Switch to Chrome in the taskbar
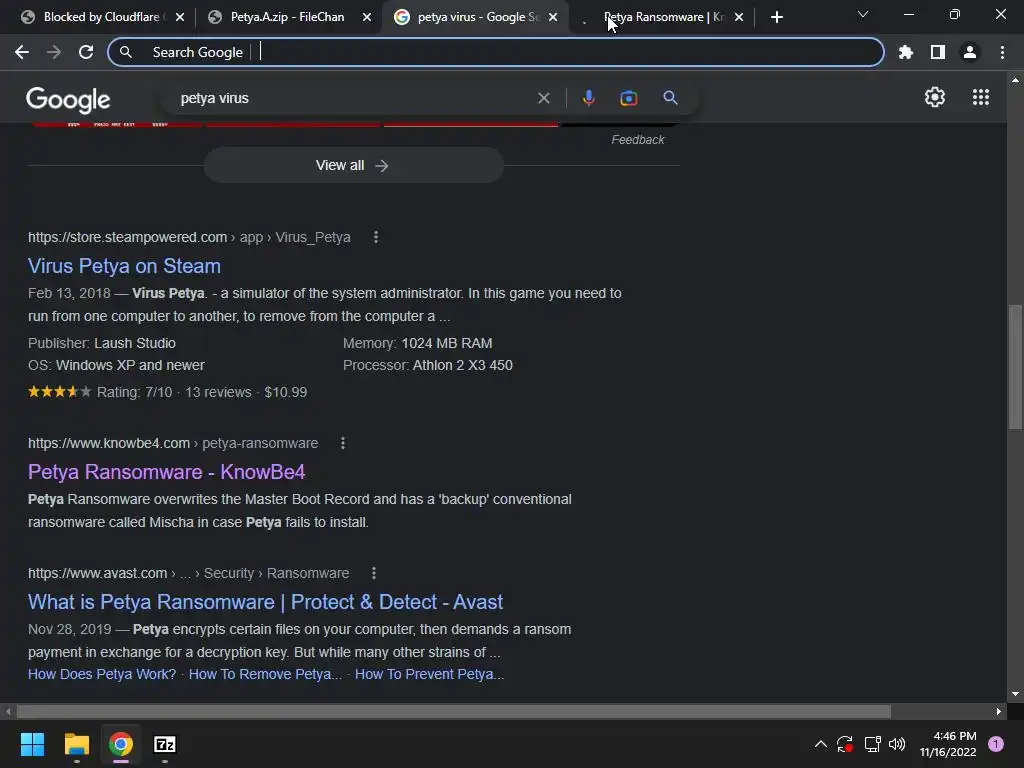Screen dimensions: 1024x768 (x=121, y=744)
